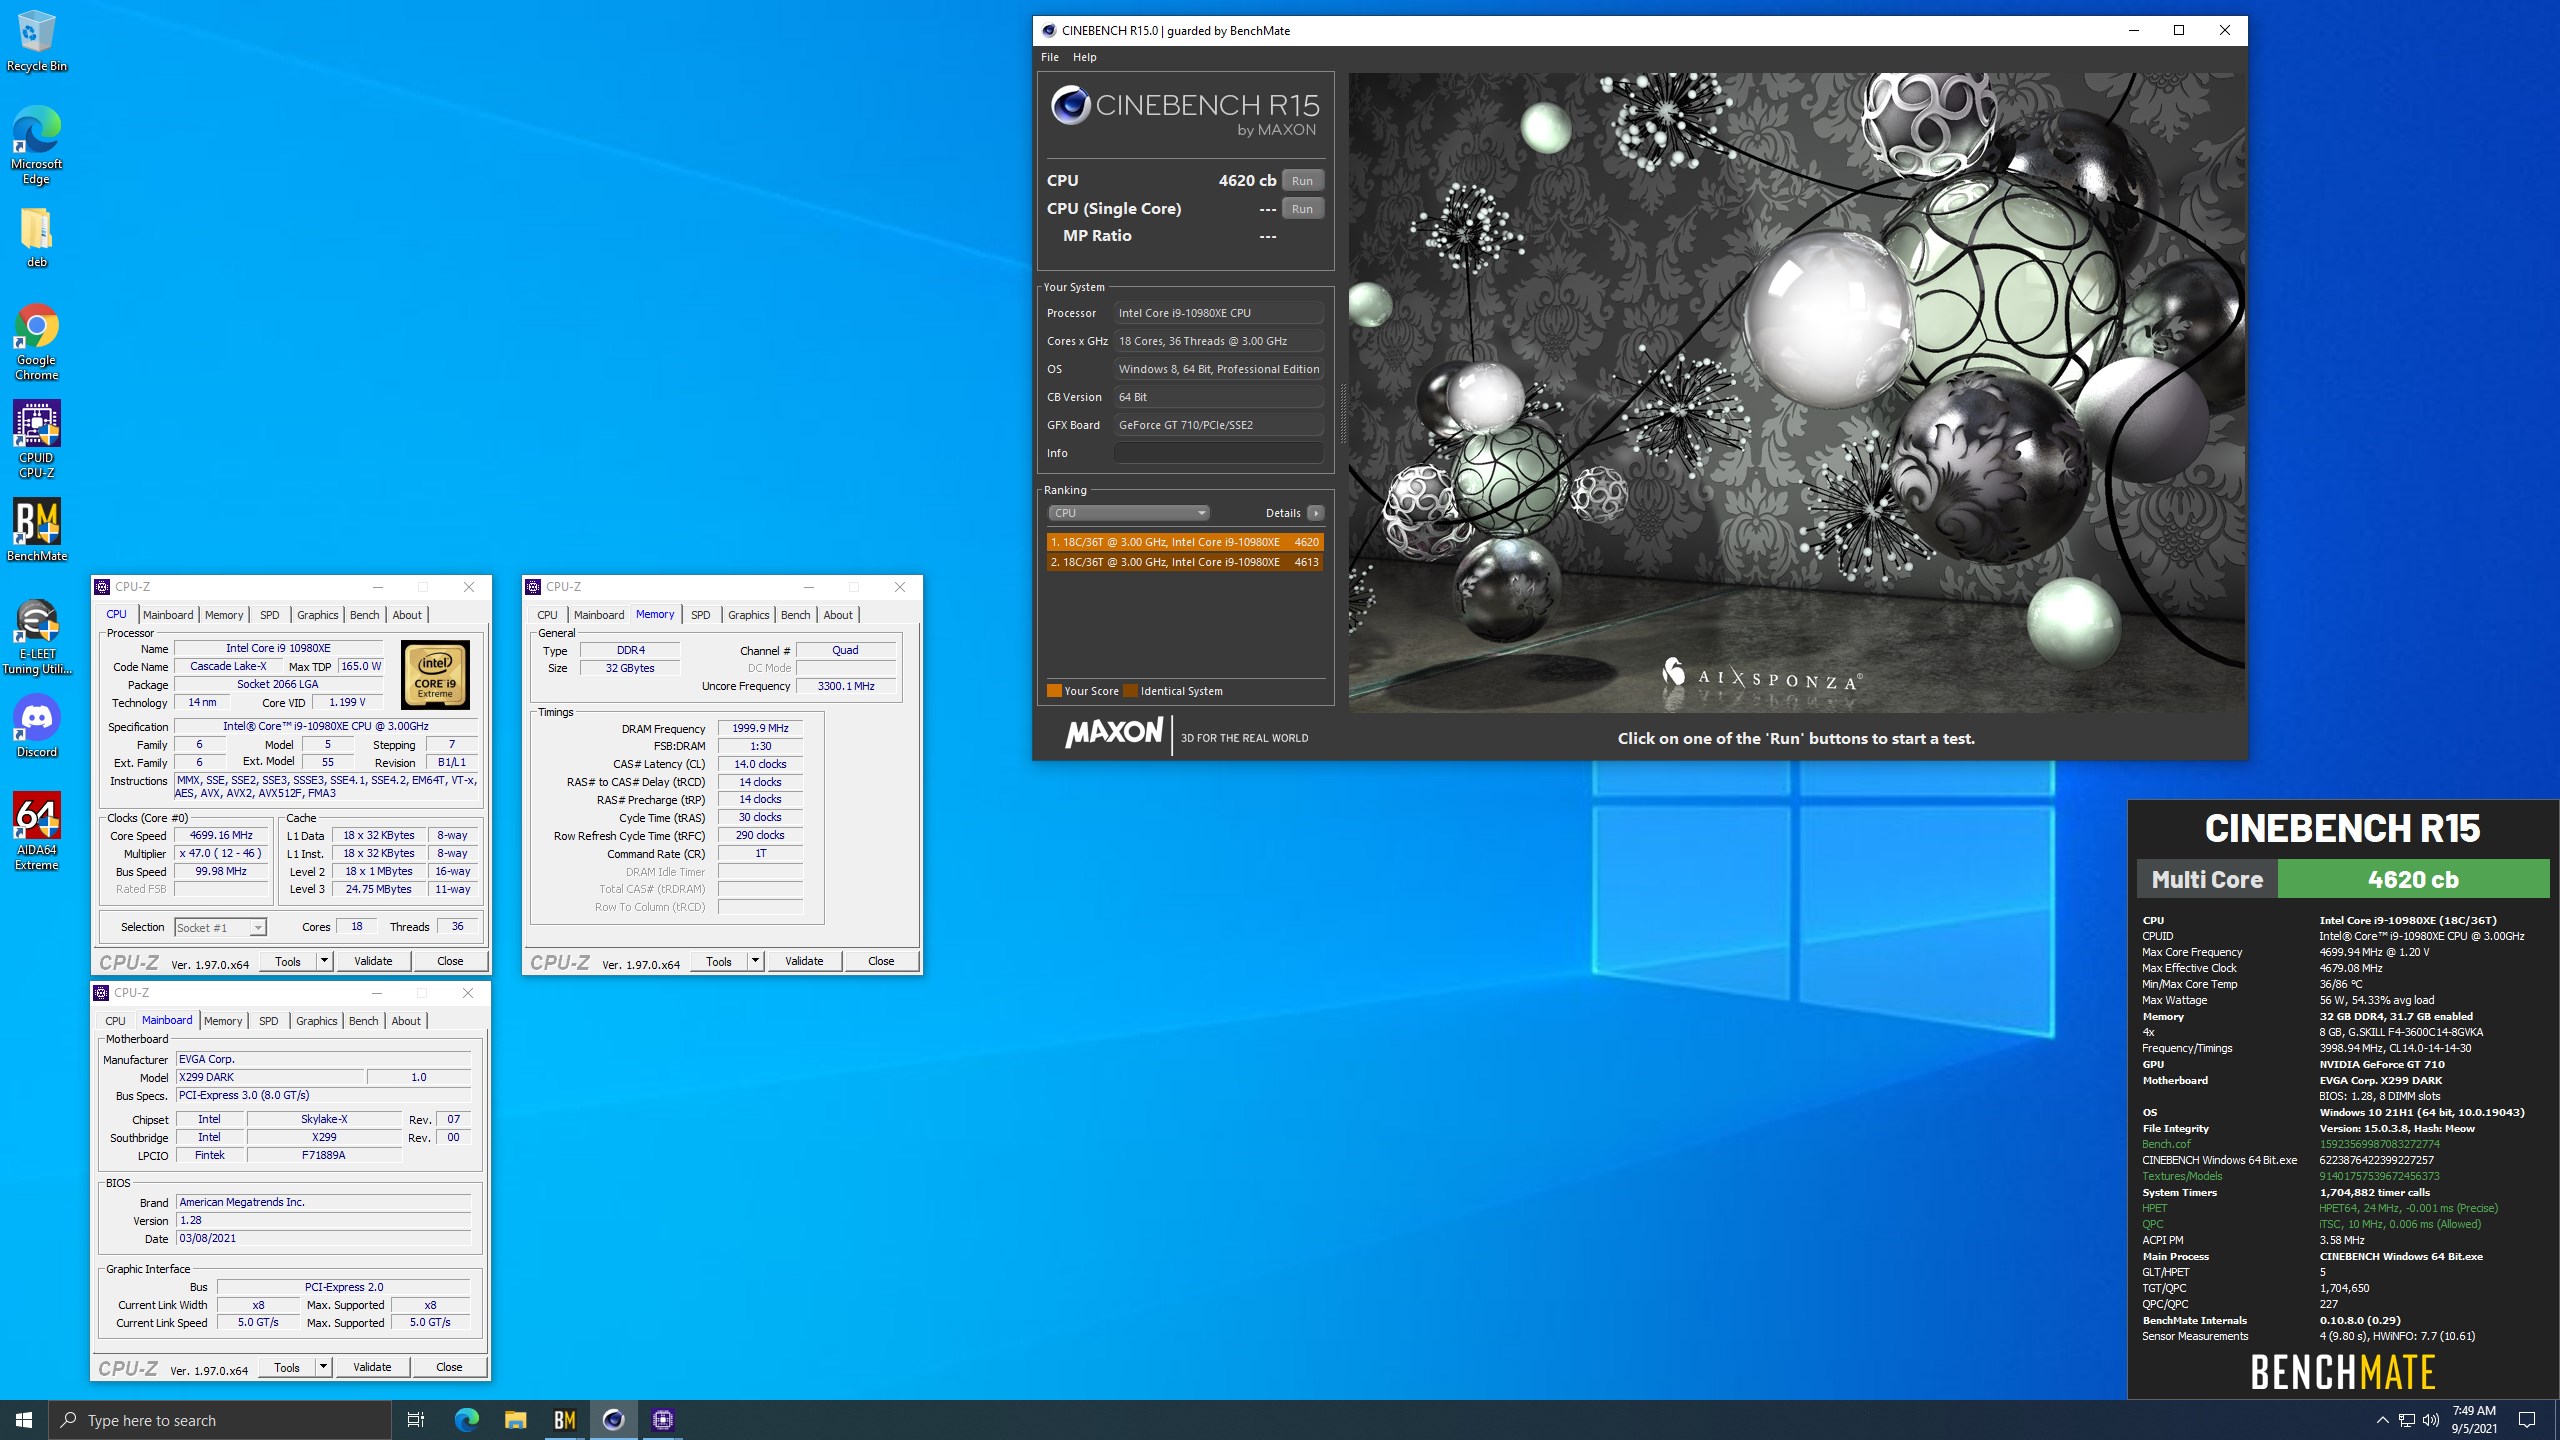Viewport: 2560px width, 1440px height.
Task: Launch Google Chrome desktop shortcut
Action: click(36, 342)
